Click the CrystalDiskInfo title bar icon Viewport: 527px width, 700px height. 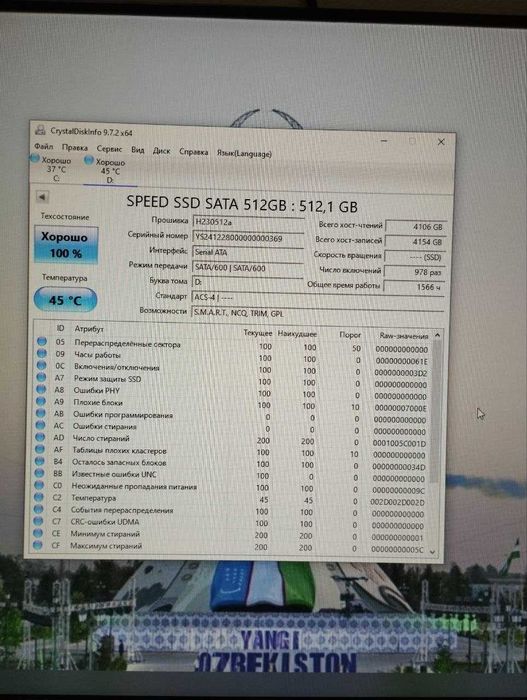41,130
